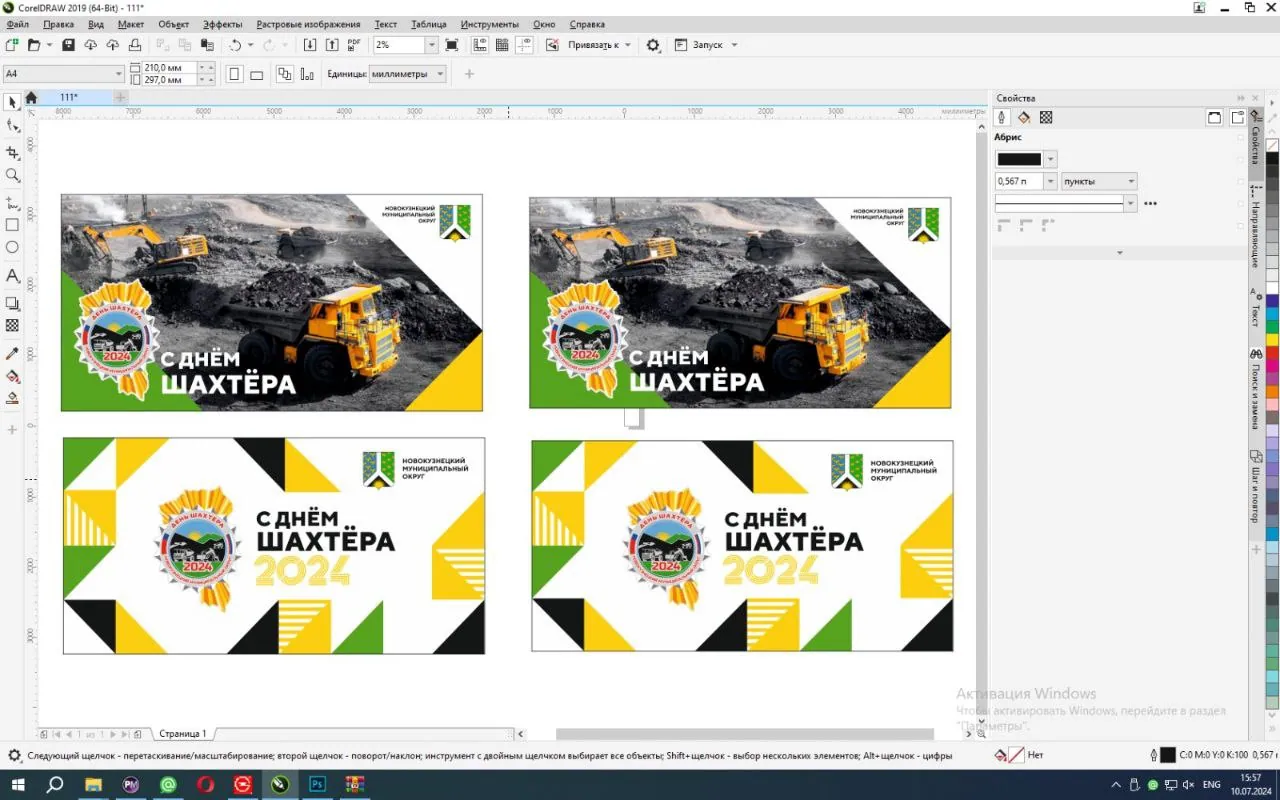The height and width of the screenshot is (800, 1280).
Task: Select the Страница 1 page tab
Action: [183, 734]
